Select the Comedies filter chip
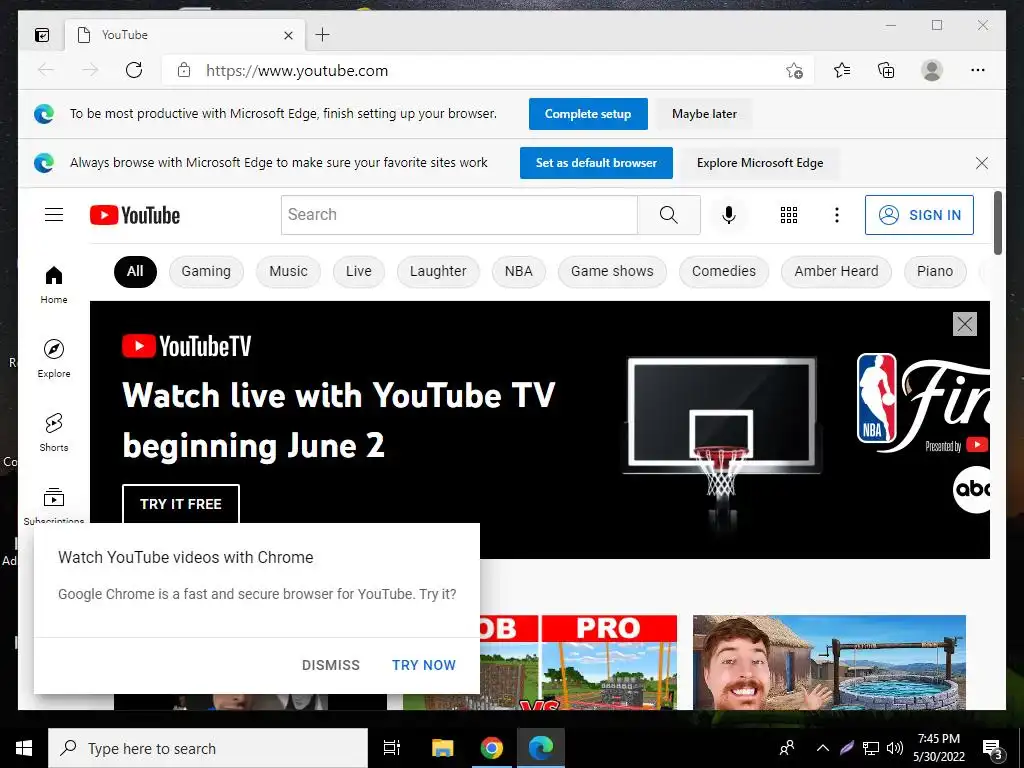 tap(724, 272)
